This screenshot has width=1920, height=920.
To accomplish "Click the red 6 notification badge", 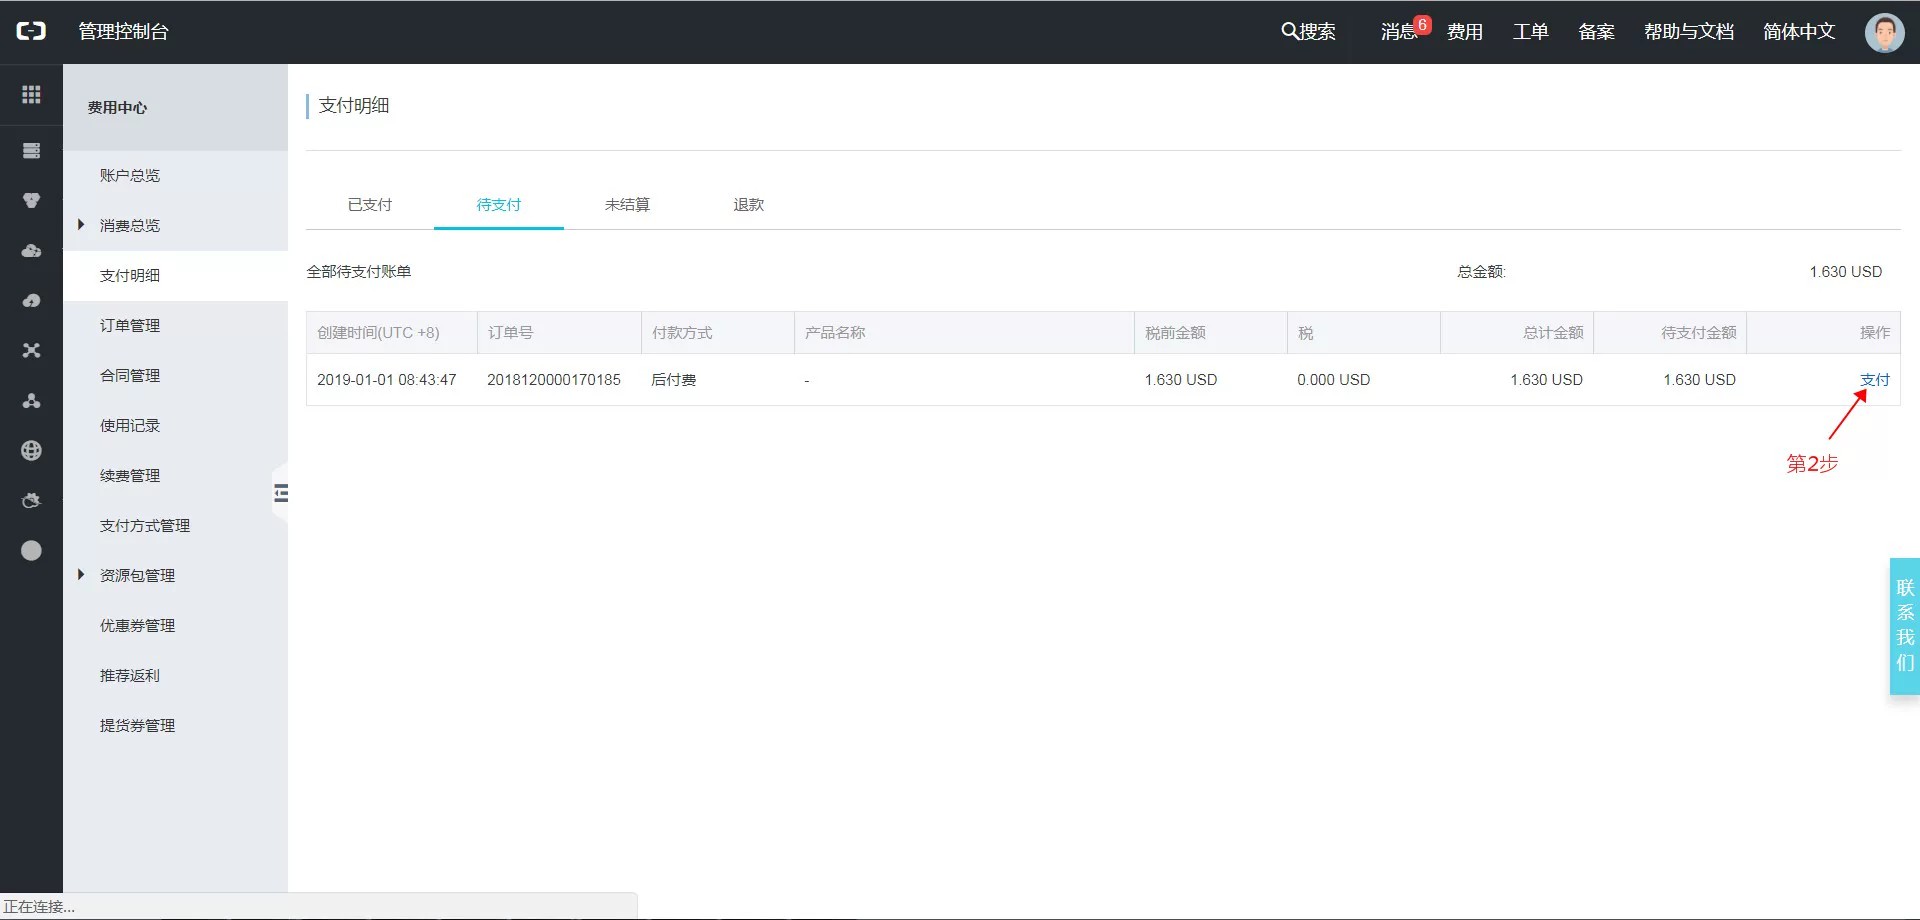I will click(x=1422, y=25).
